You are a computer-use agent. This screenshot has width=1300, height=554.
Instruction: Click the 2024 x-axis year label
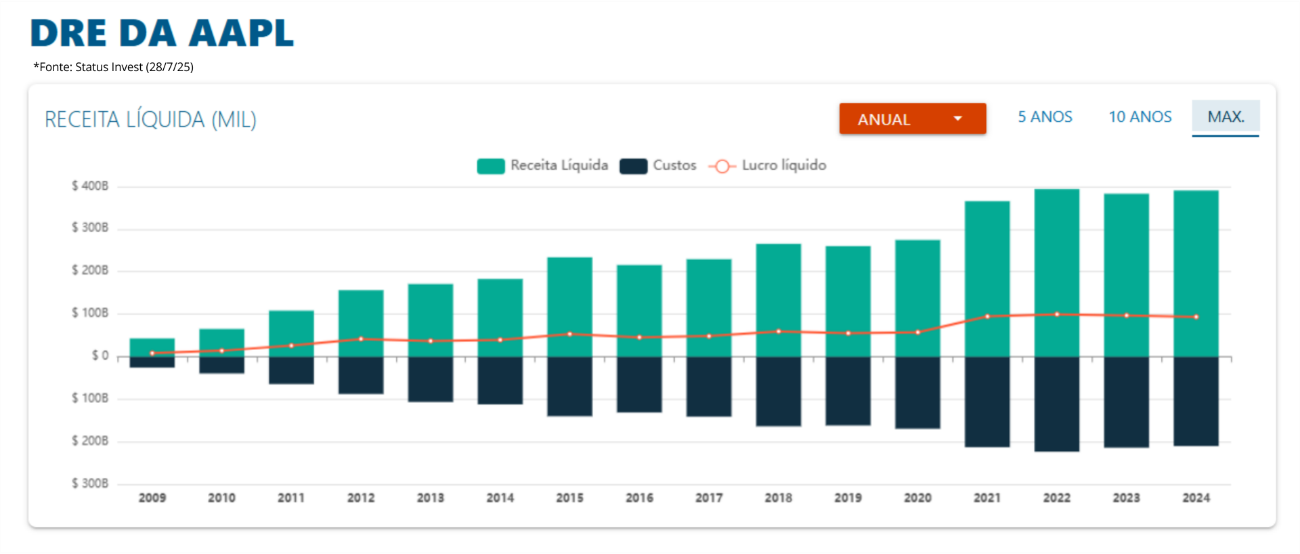(1195, 498)
